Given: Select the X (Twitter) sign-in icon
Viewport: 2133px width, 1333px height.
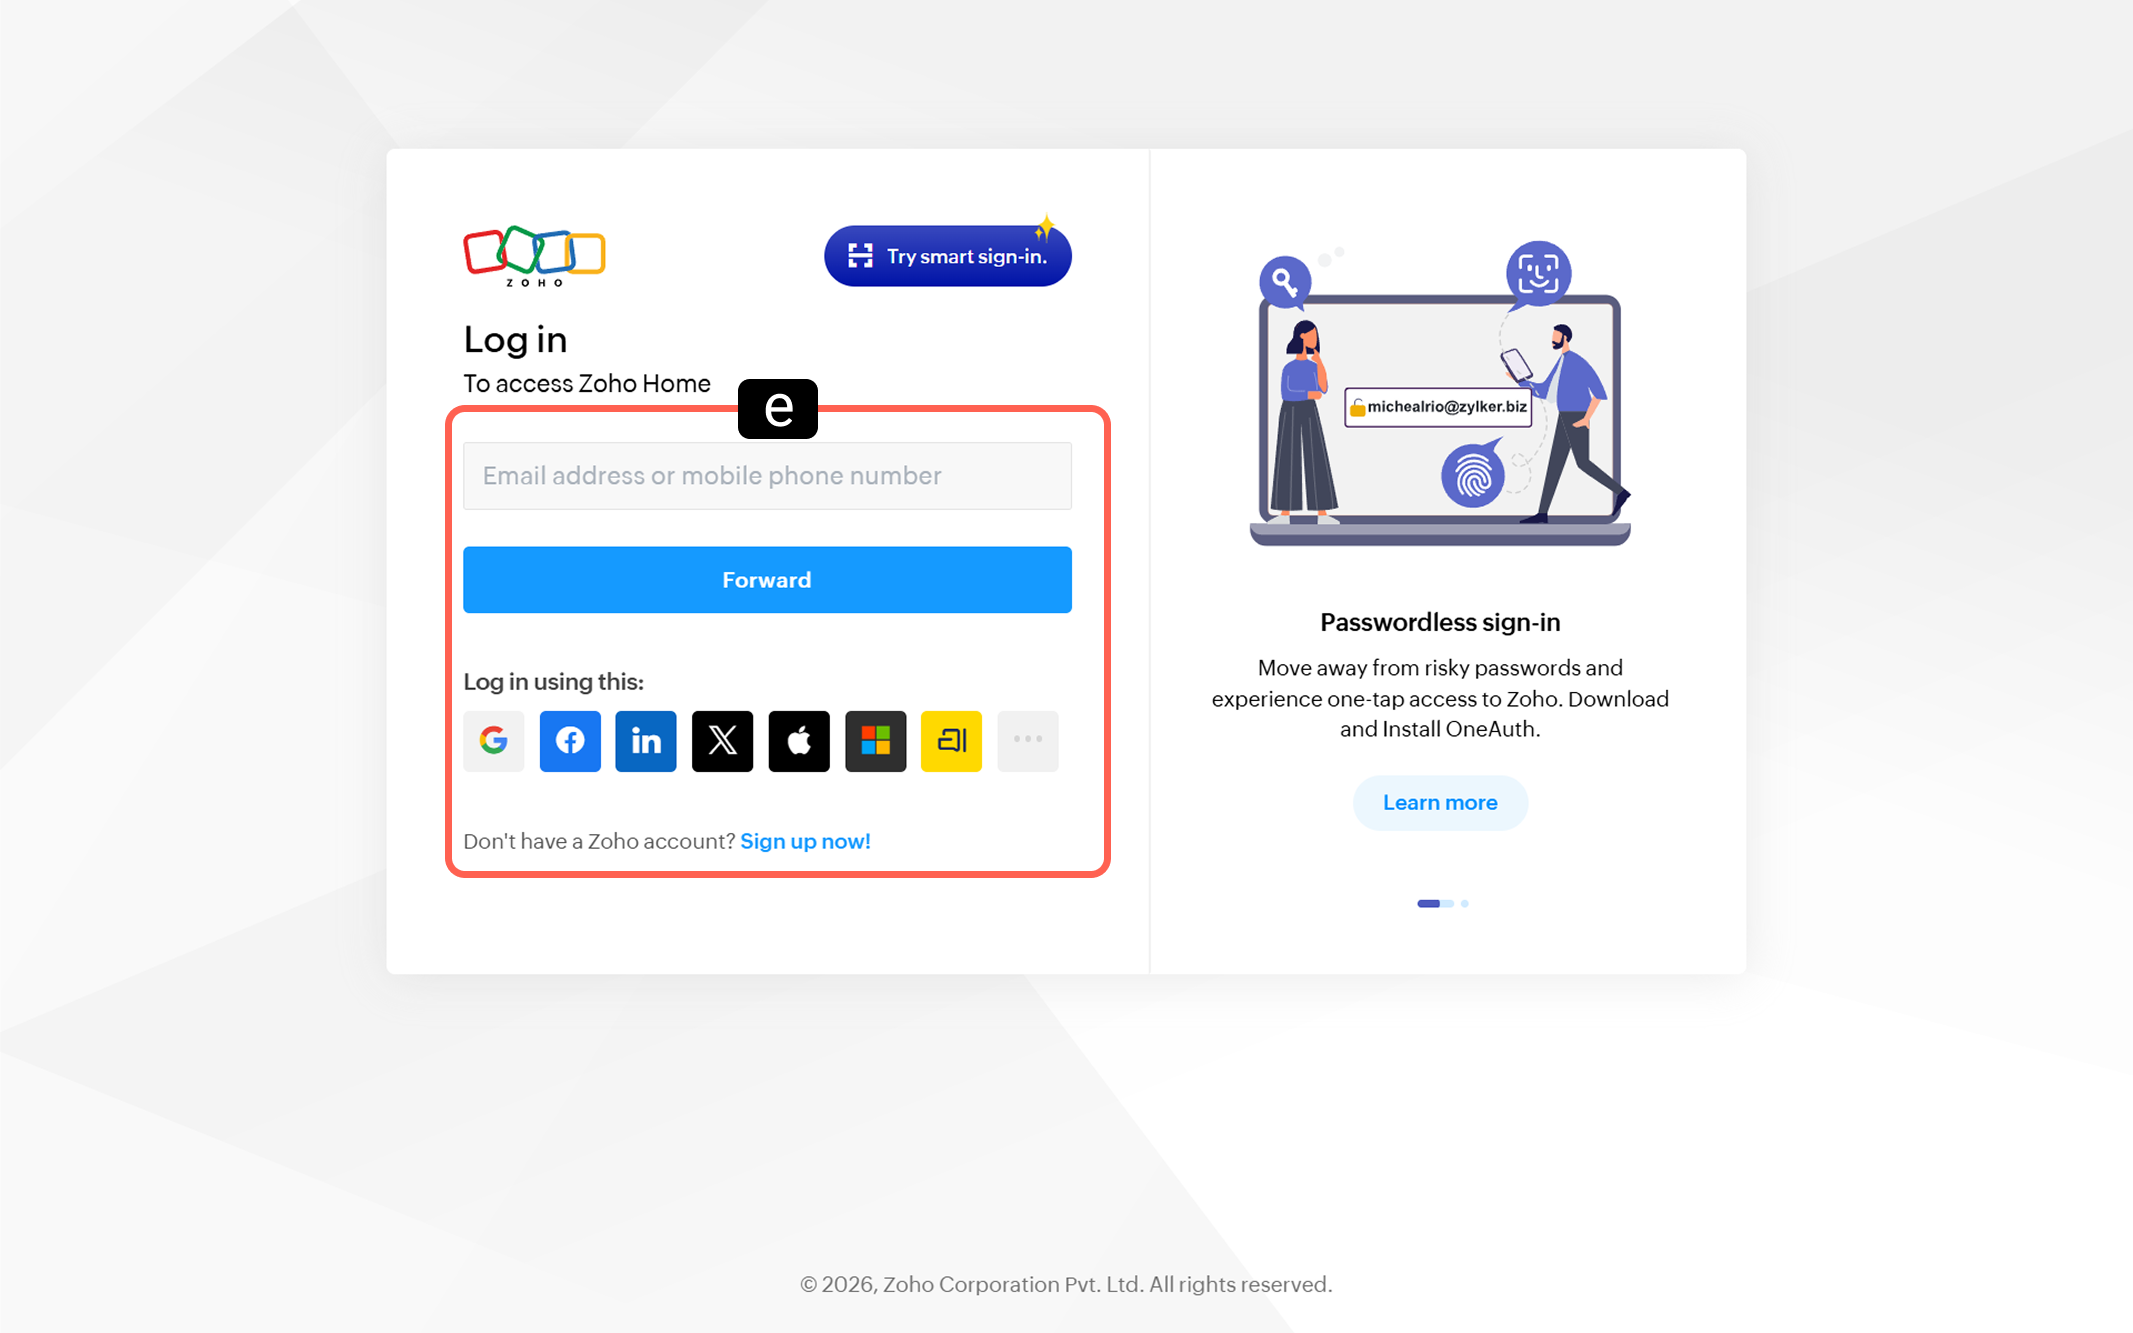Looking at the screenshot, I should coord(722,741).
